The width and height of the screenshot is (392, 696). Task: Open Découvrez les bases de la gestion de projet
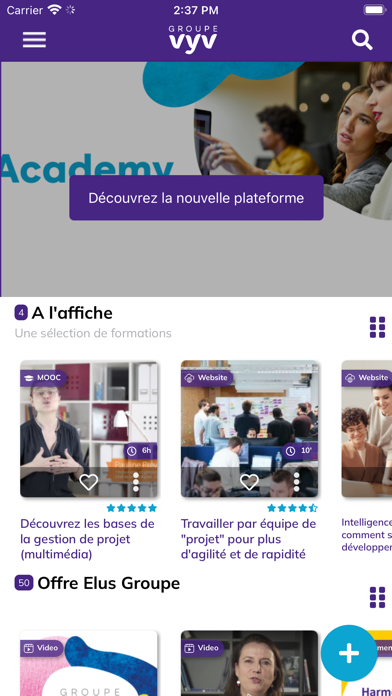[87, 539]
